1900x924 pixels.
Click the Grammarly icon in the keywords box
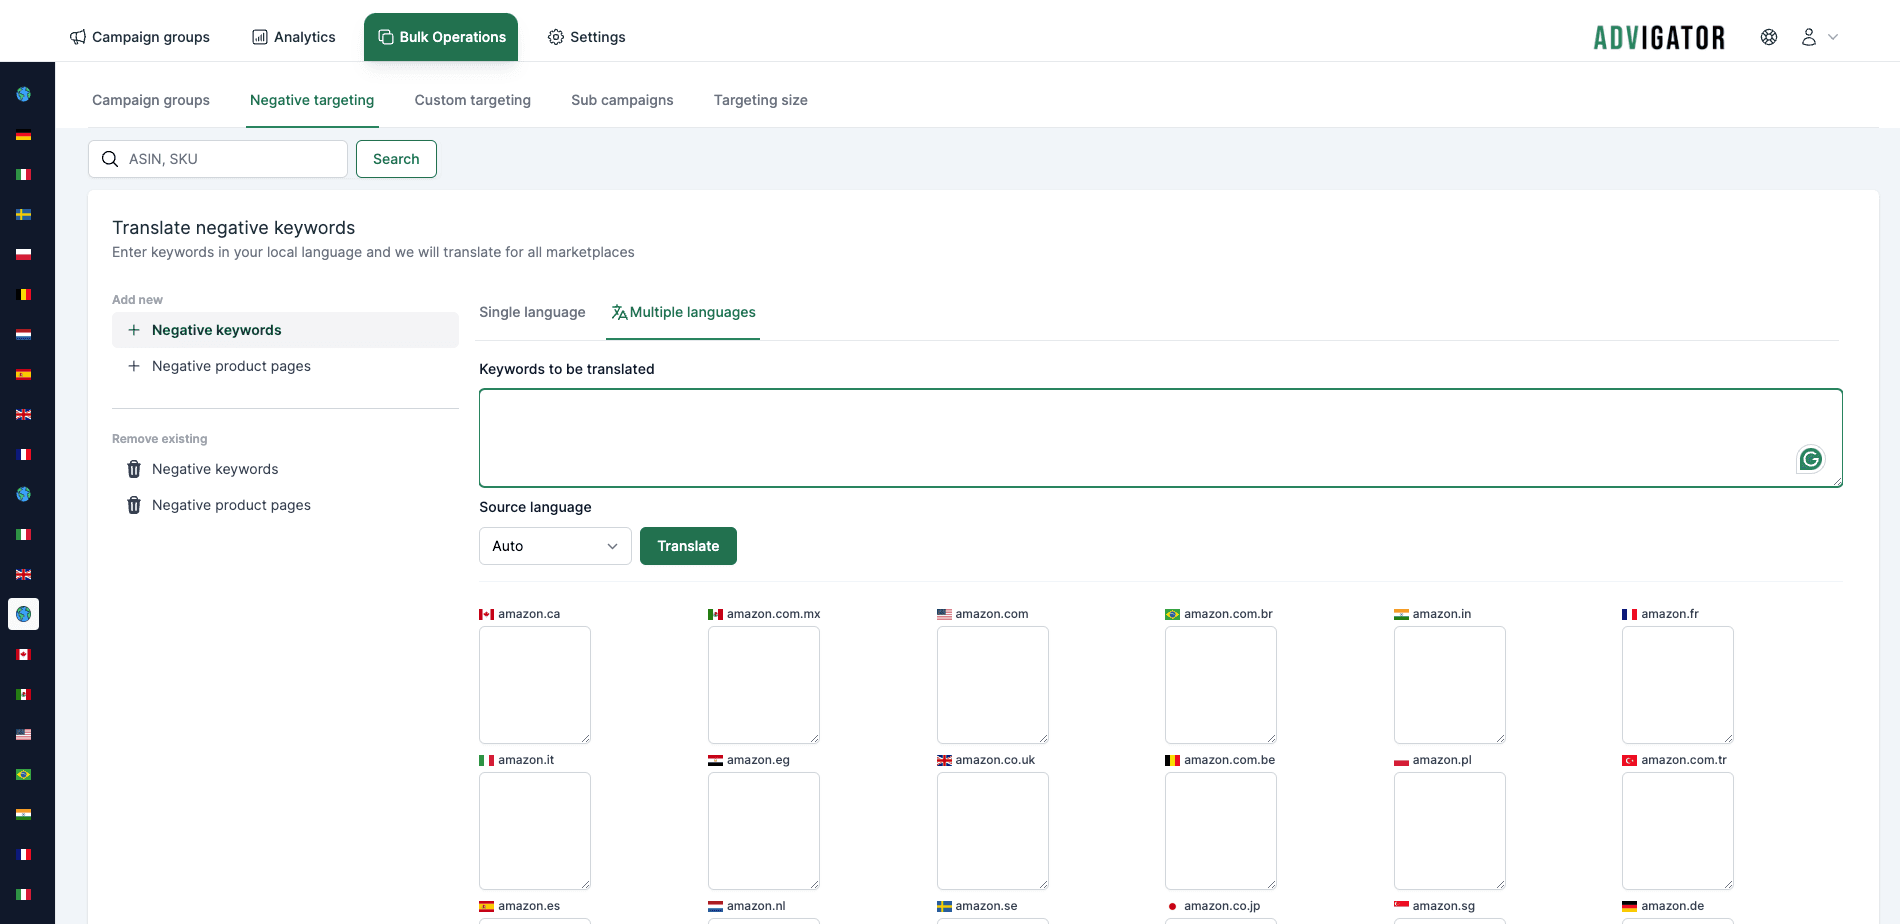coord(1810,459)
